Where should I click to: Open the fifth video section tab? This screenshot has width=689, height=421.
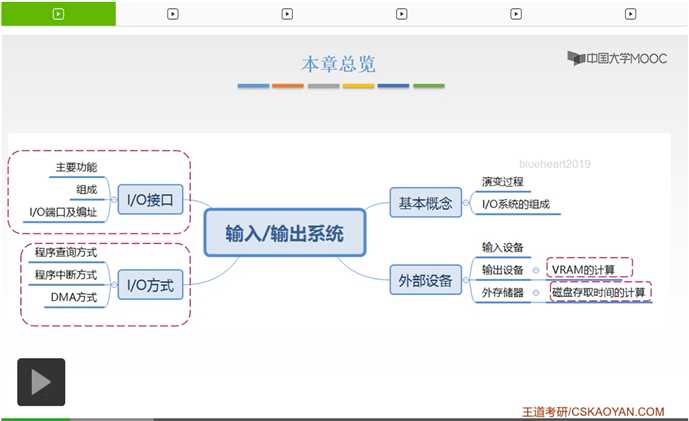pos(516,14)
